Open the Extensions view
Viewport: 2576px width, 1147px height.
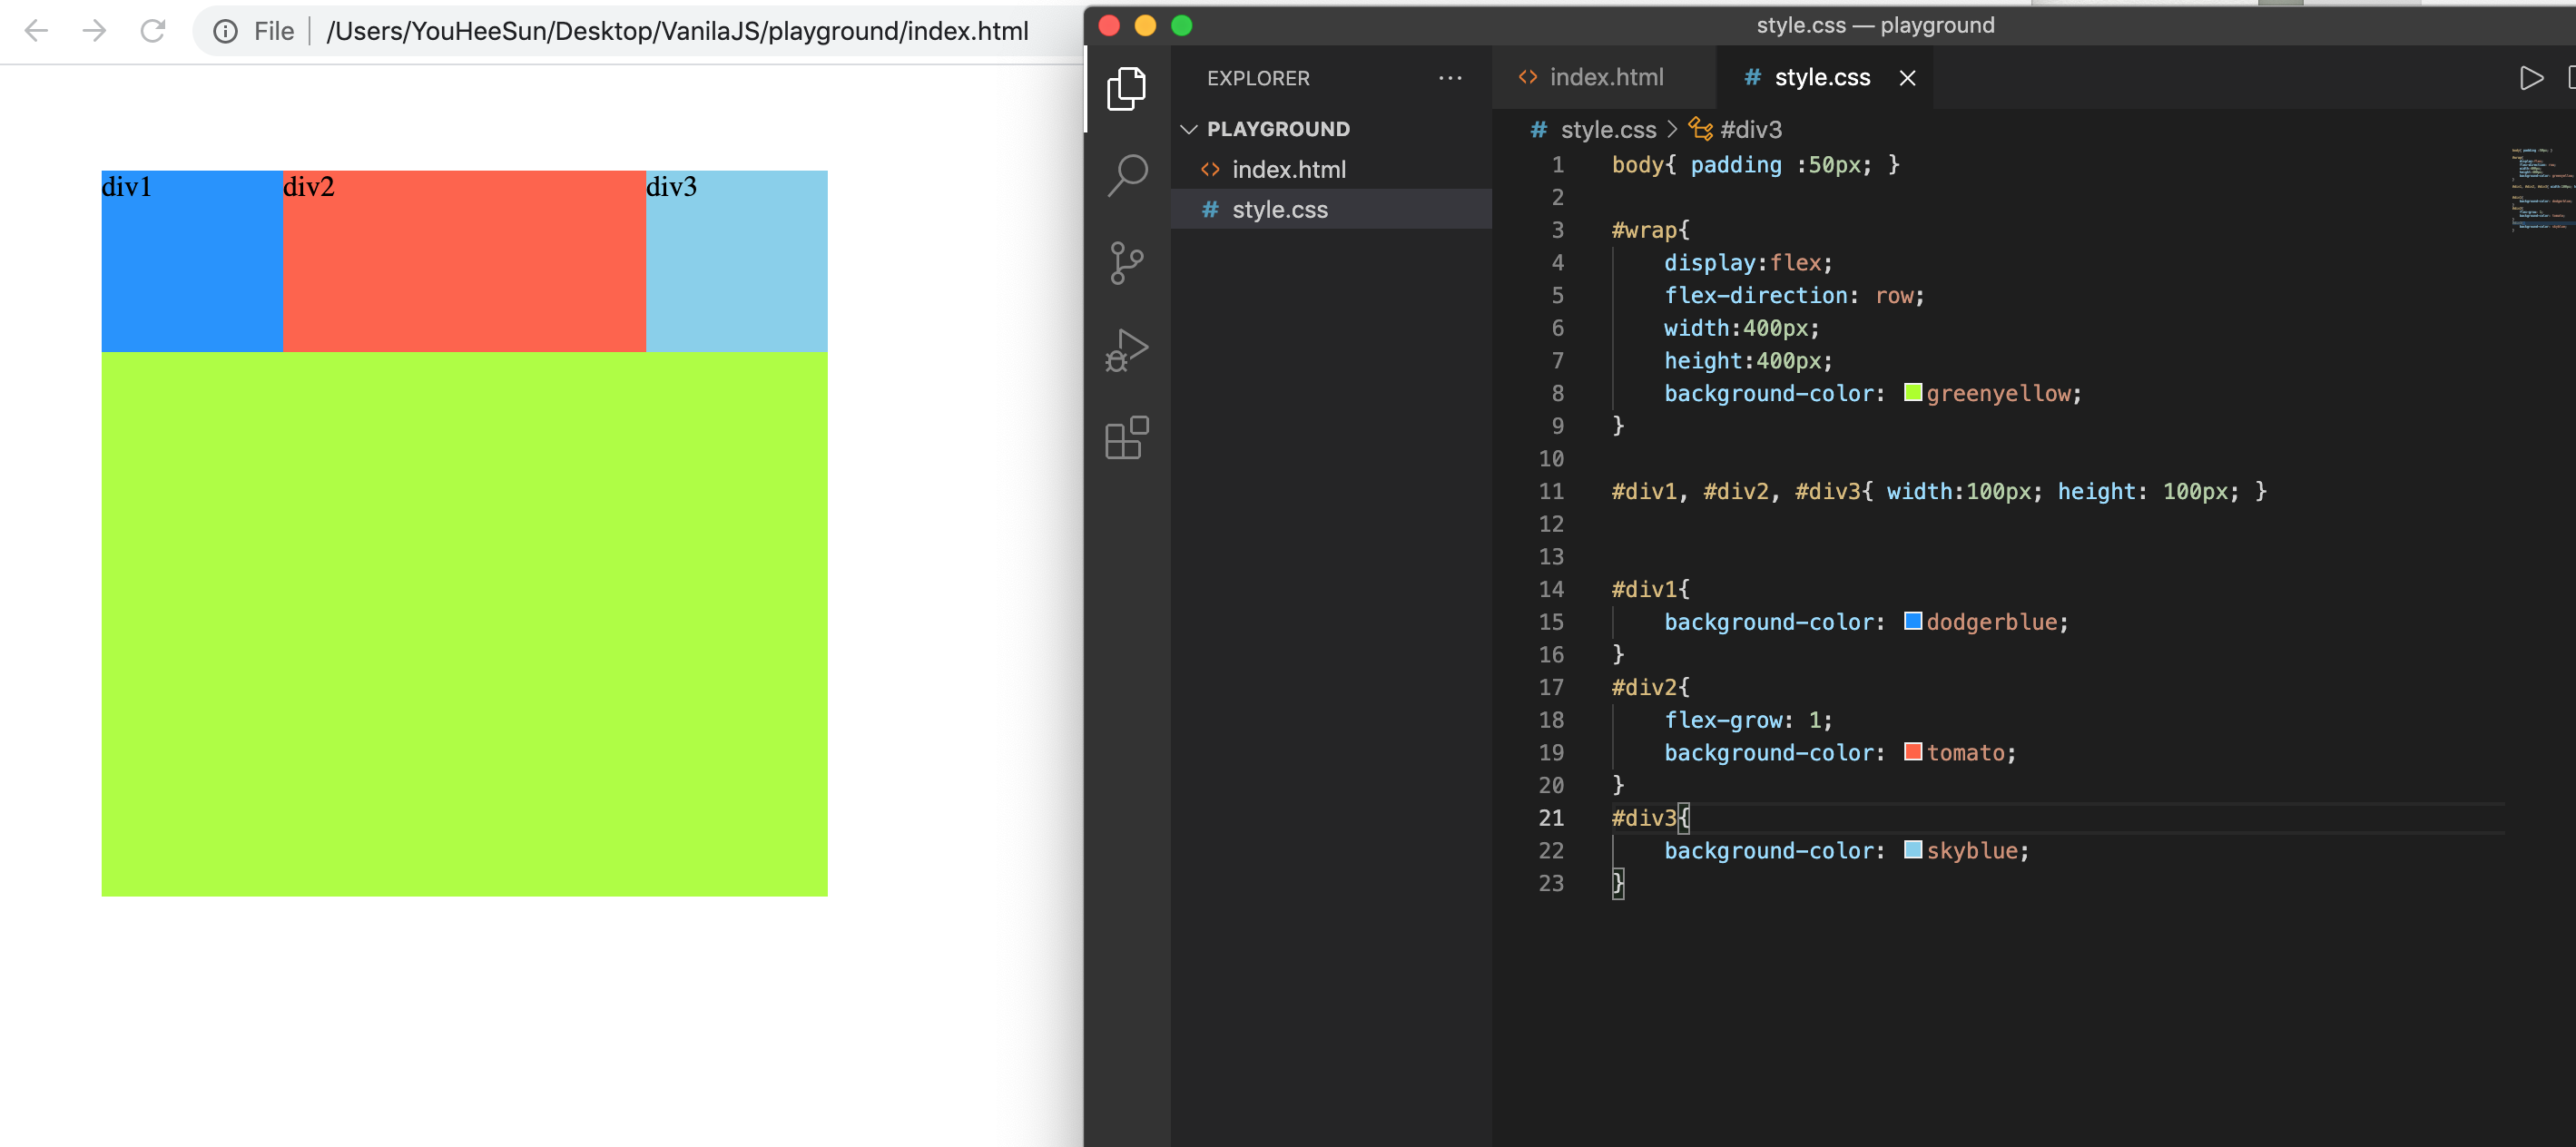click(x=1126, y=438)
